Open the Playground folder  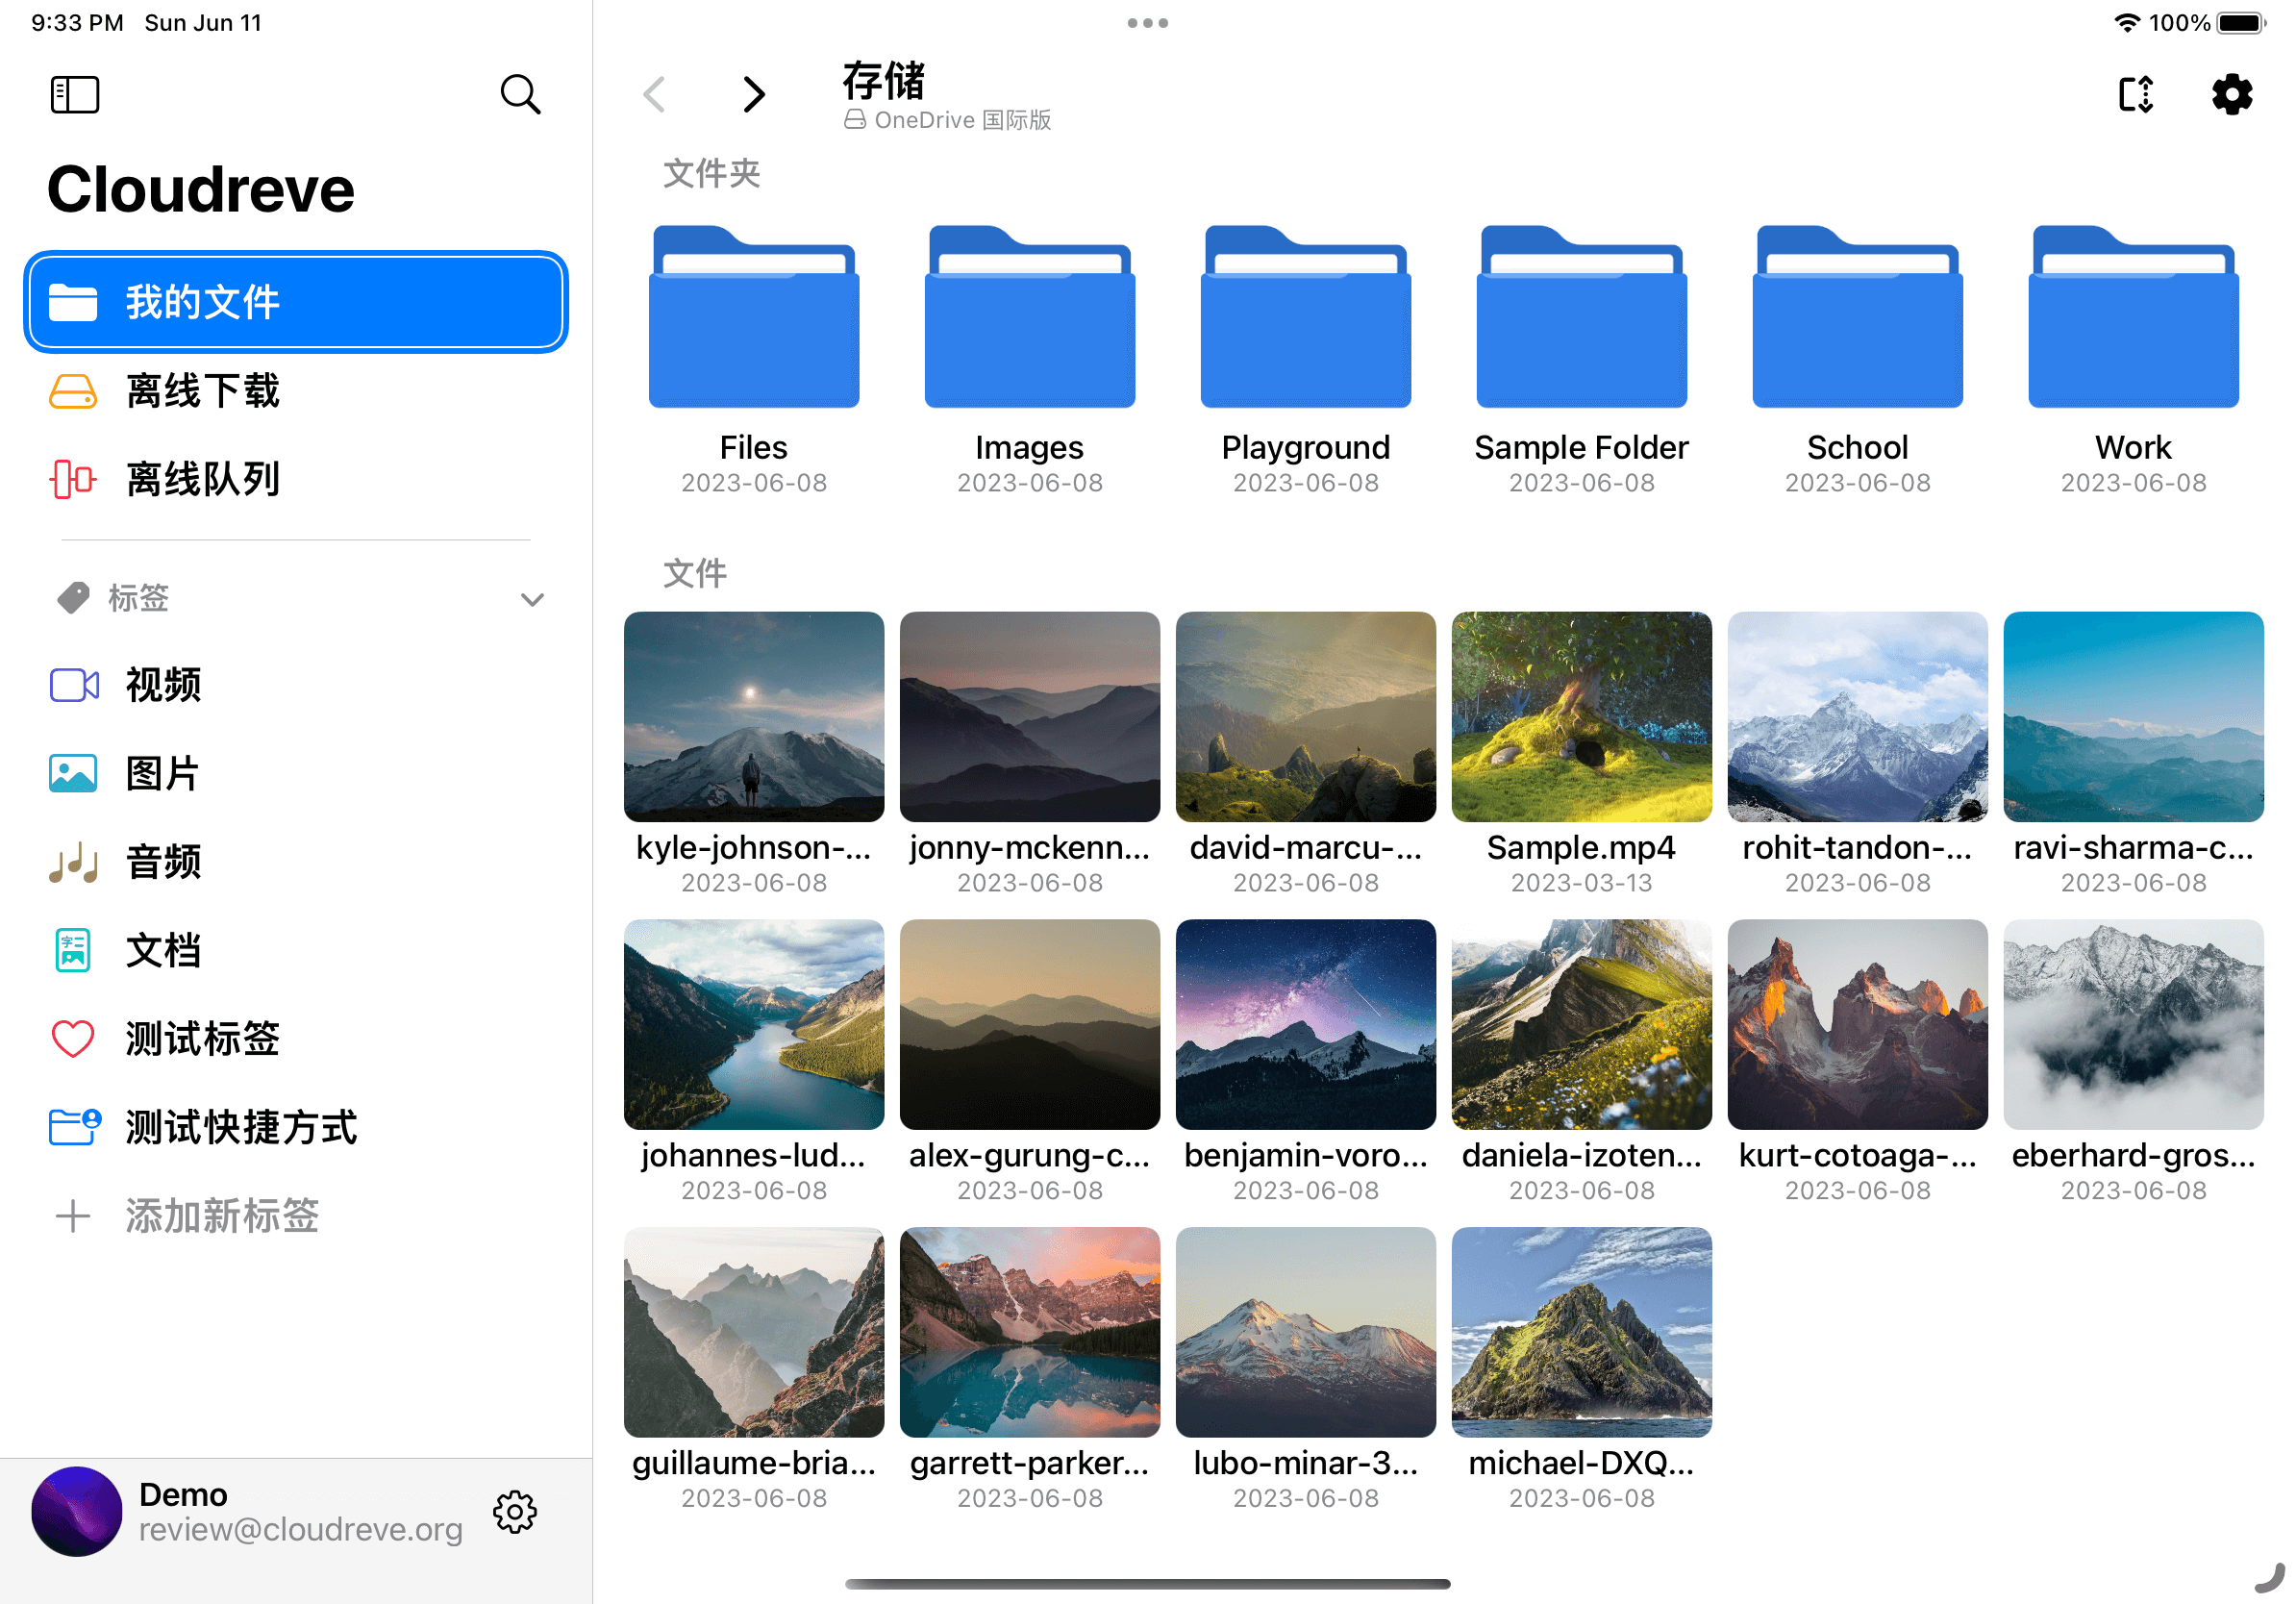(x=1306, y=317)
